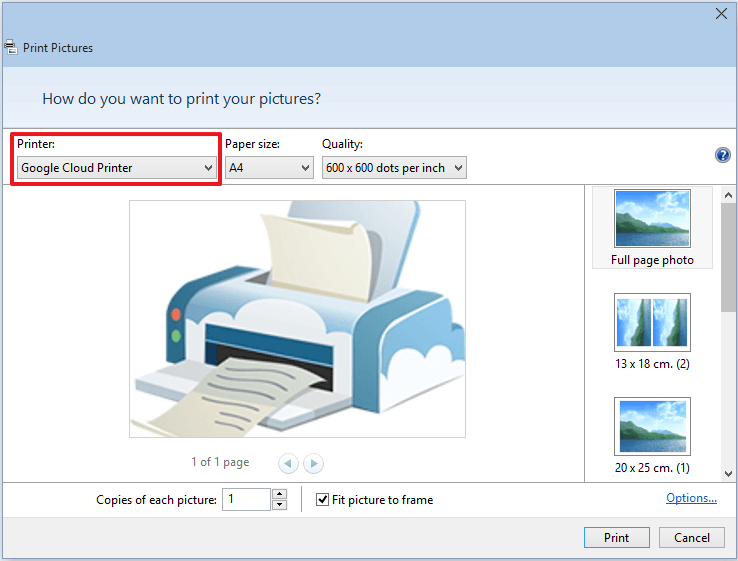Choose the 13 x 18 cm. layout
Viewport: 738px width, 561px height.
tap(652, 332)
